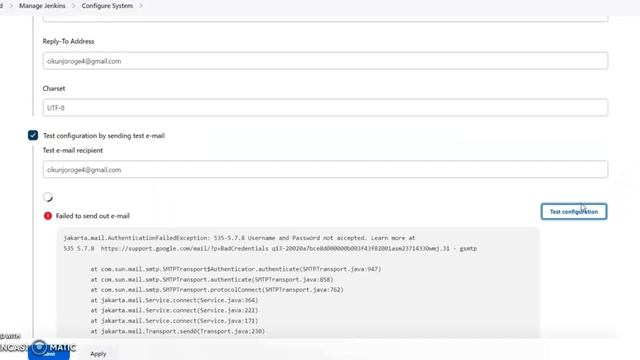Select the Transport.send0 Transport.java:230 line
The image size is (640, 360).
tap(178, 331)
